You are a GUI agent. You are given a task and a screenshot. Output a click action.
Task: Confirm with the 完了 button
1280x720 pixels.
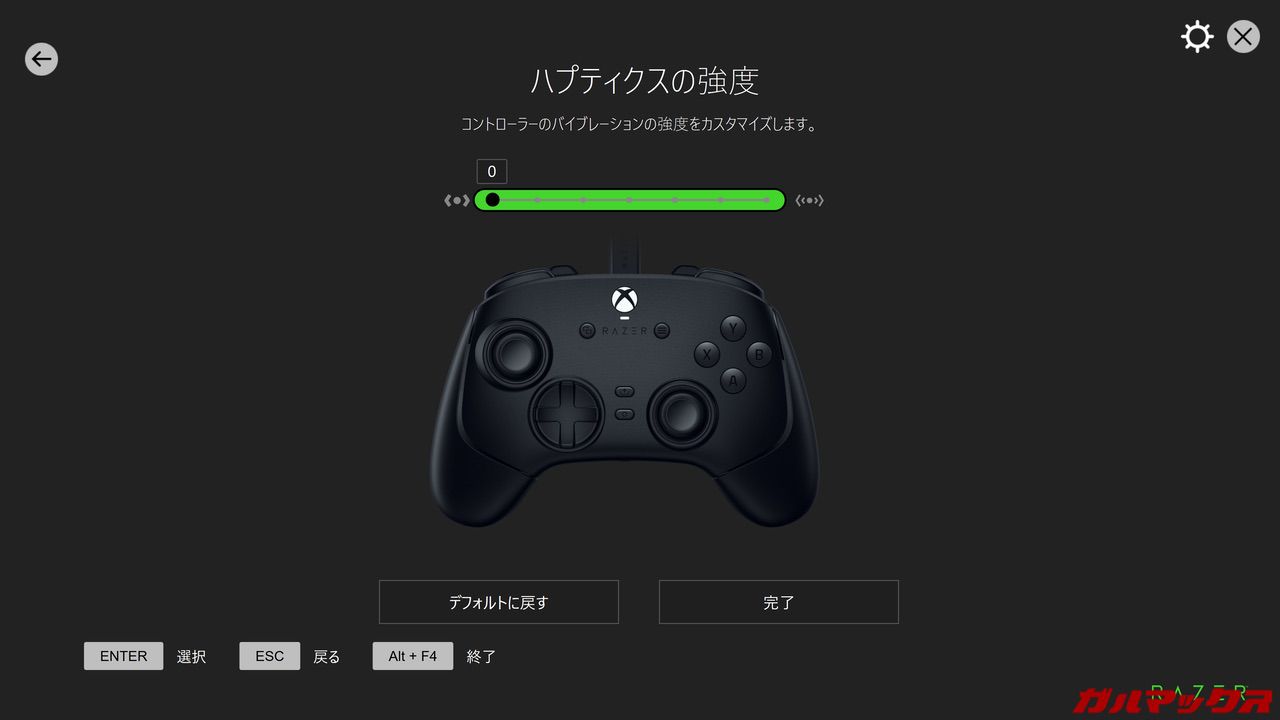(x=779, y=602)
